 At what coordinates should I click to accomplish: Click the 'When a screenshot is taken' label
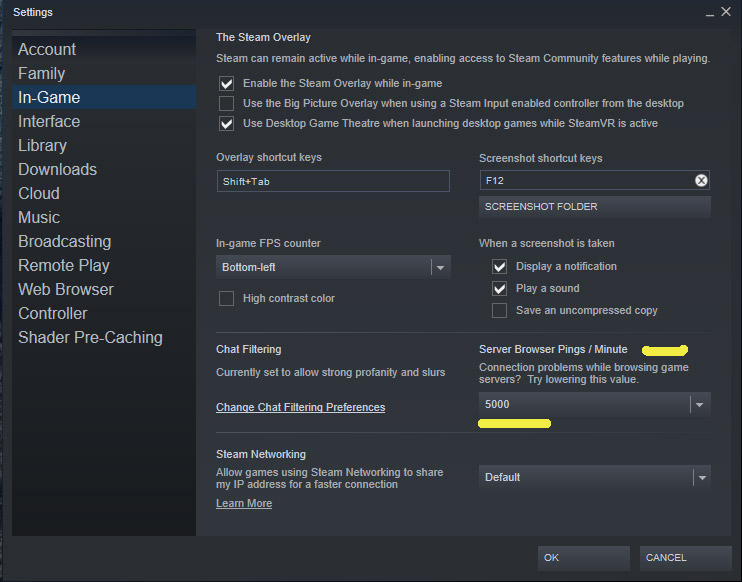coord(547,243)
